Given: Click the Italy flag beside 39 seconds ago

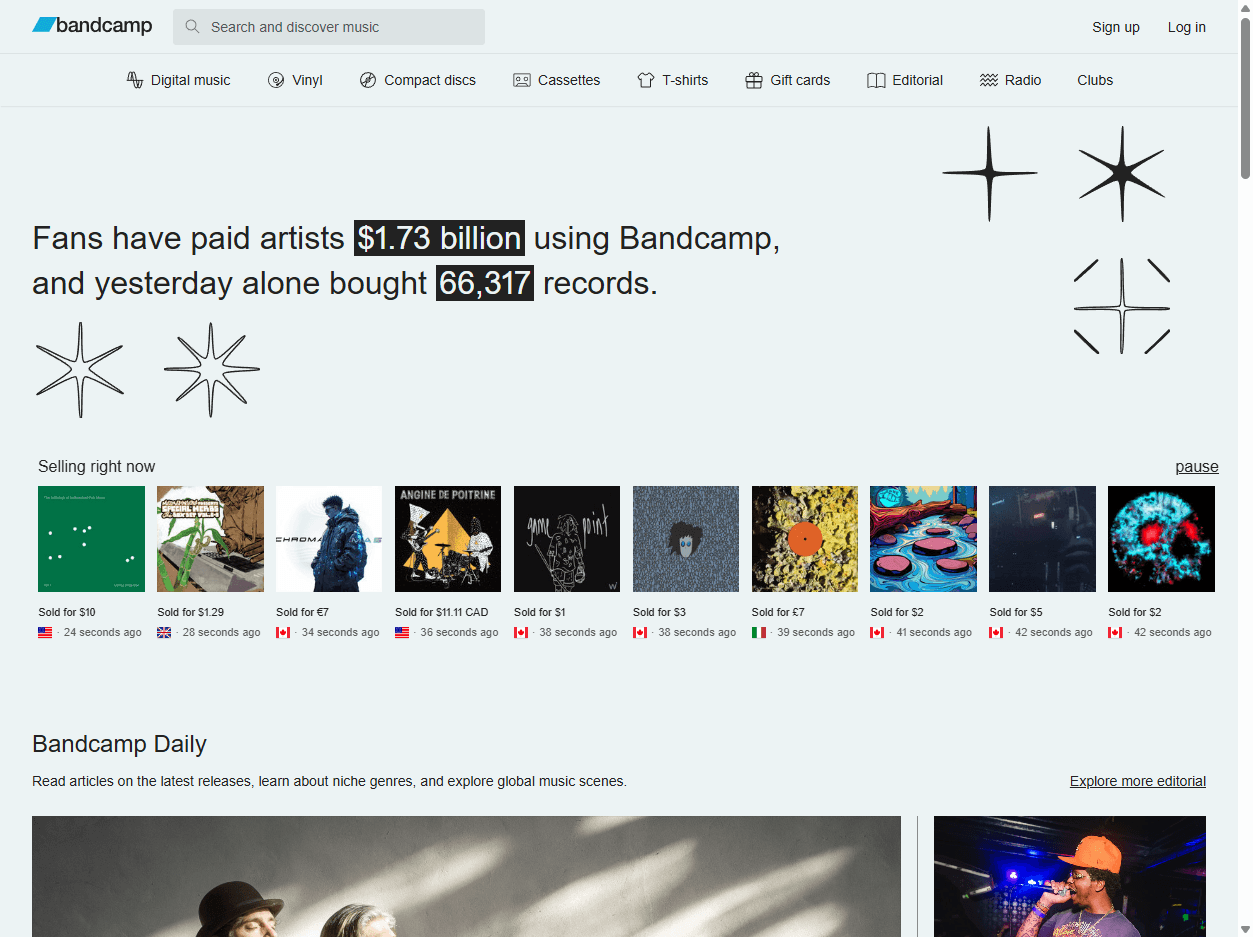Looking at the screenshot, I should [x=759, y=632].
